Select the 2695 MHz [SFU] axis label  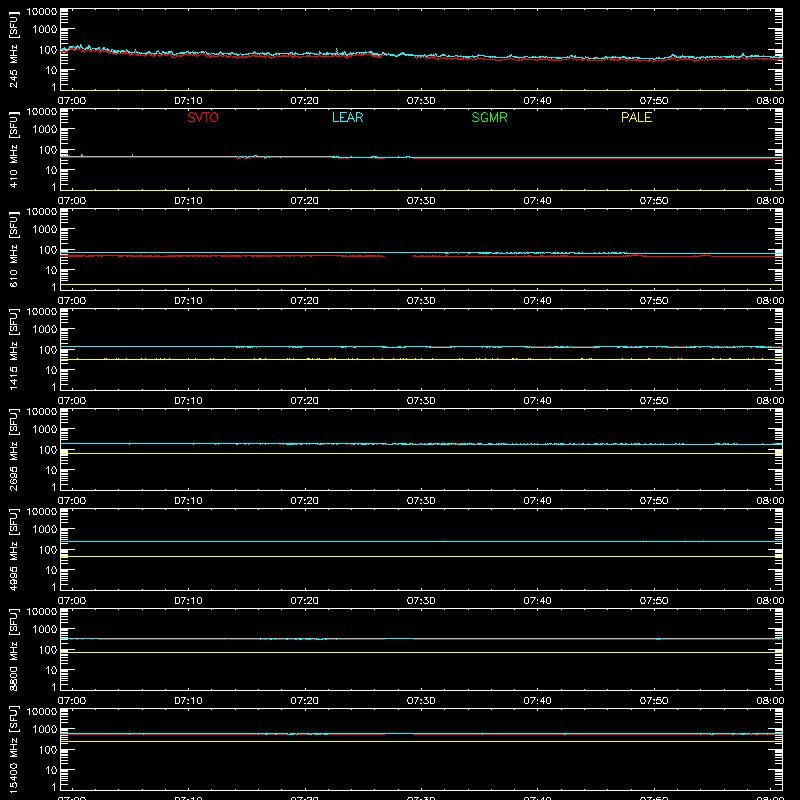13,449
